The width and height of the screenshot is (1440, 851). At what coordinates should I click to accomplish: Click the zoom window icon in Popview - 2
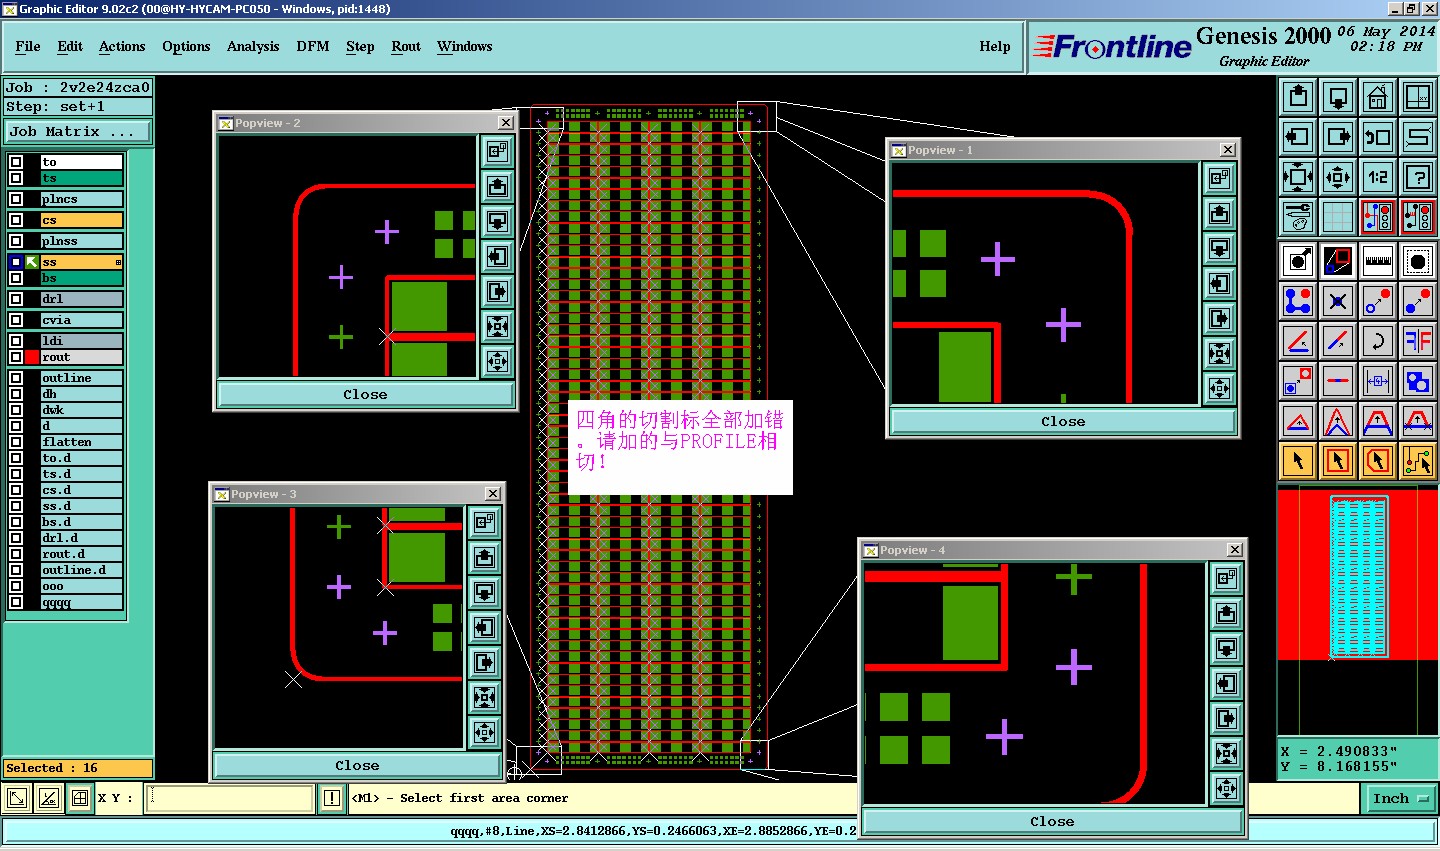coord(497,151)
